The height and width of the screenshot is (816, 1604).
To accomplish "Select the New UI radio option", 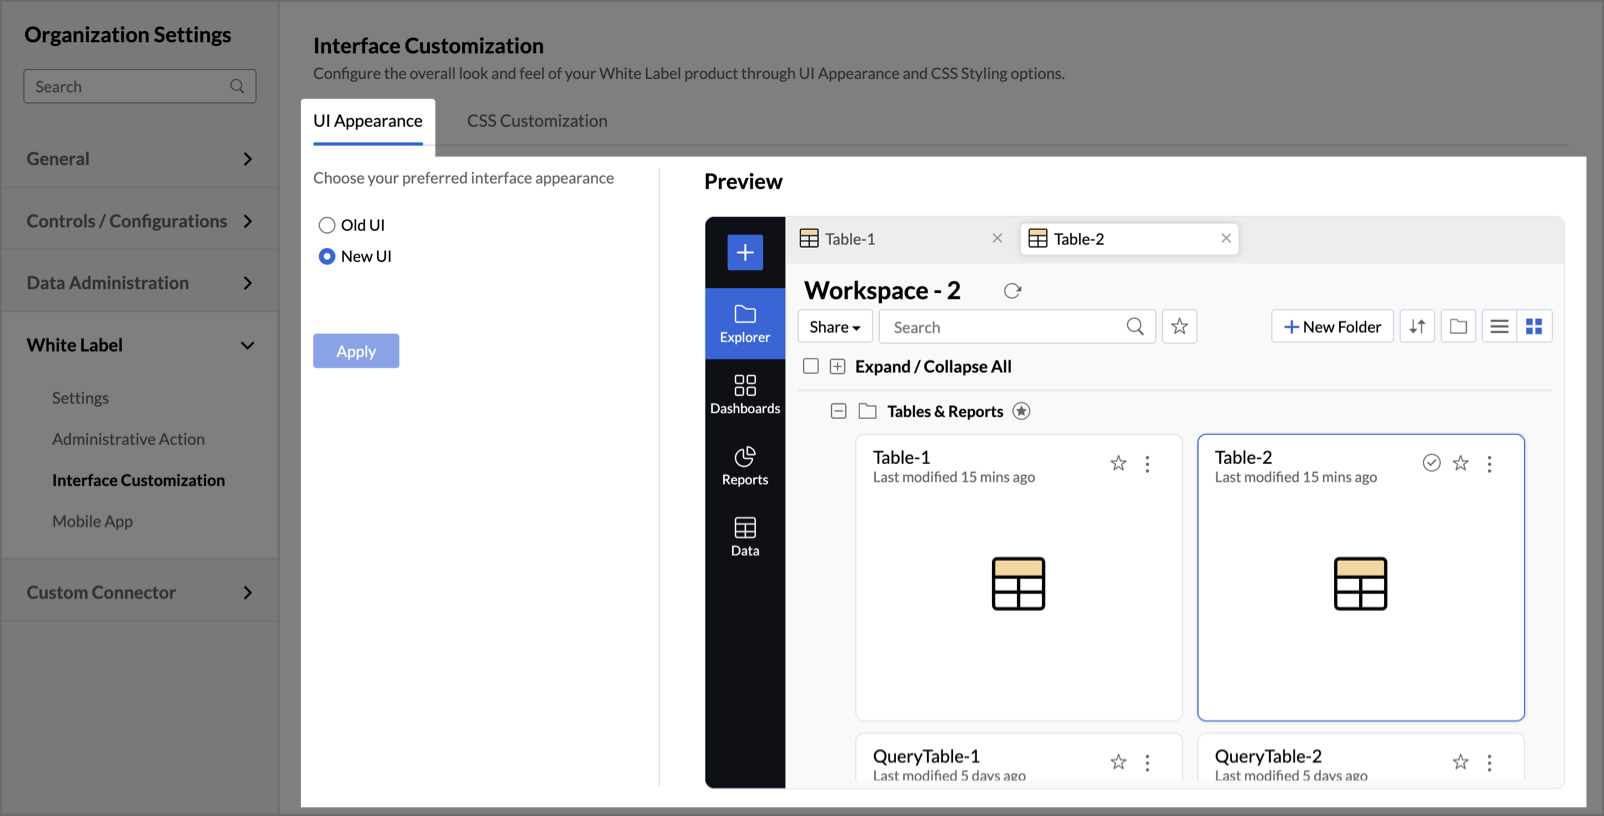I will tap(327, 257).
